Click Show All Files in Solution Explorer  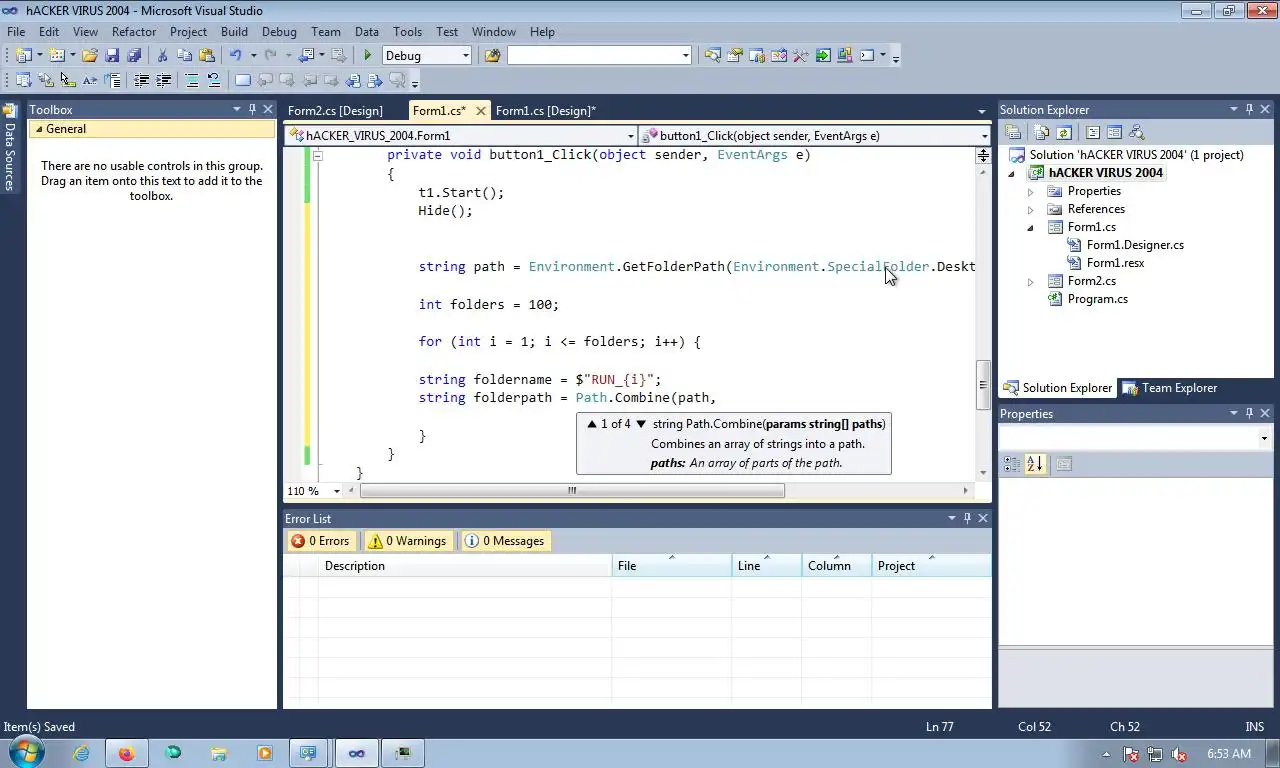coord(1041,132)
